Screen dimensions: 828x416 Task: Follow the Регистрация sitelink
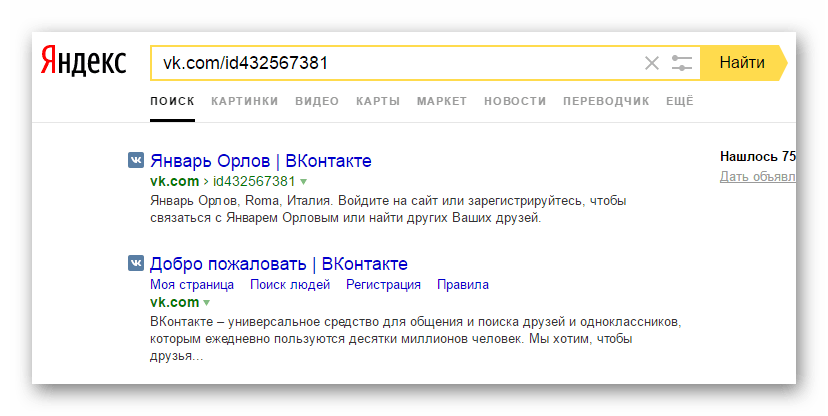coord(383,284)
